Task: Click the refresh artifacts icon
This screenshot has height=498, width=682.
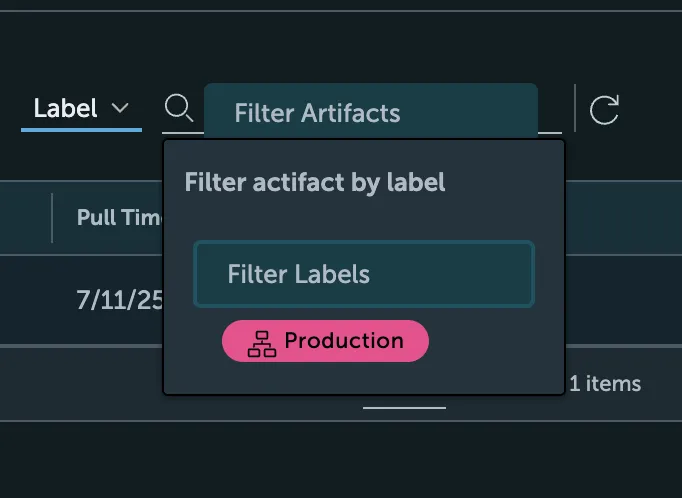Action: click(x=604, y=109)
